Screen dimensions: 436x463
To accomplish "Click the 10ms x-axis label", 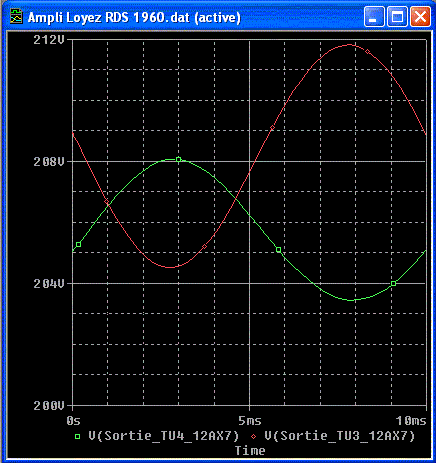I will pyautogui.click(x=411, y=421).
